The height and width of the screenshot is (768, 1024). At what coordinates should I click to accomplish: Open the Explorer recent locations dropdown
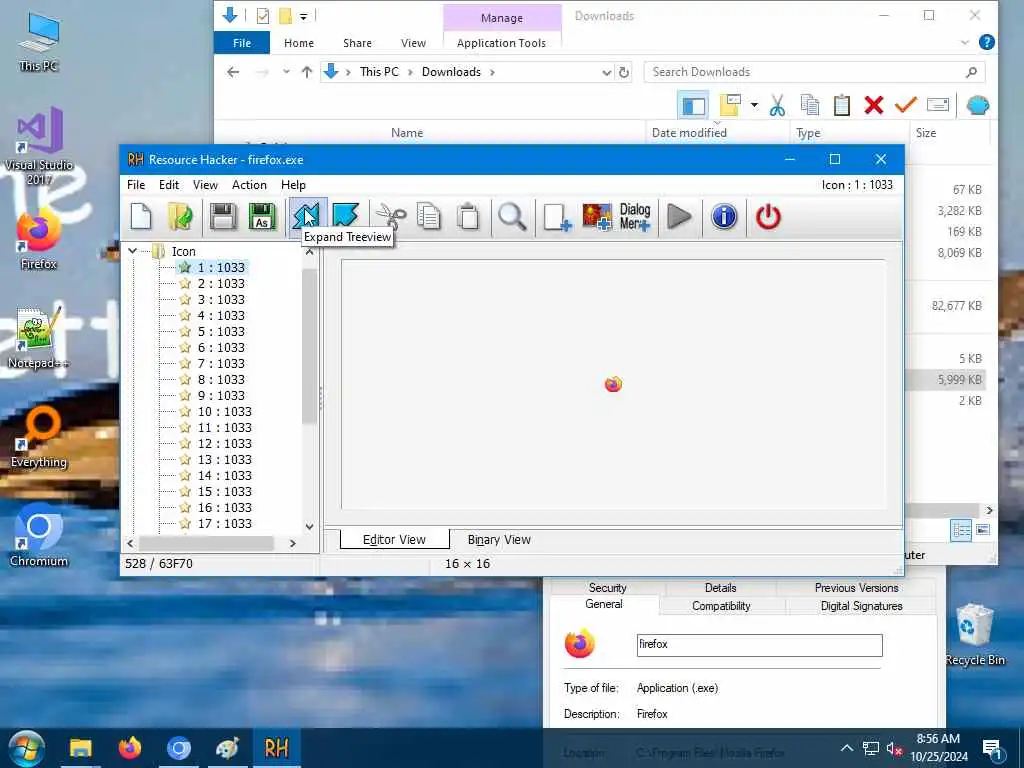coord(286,72)
